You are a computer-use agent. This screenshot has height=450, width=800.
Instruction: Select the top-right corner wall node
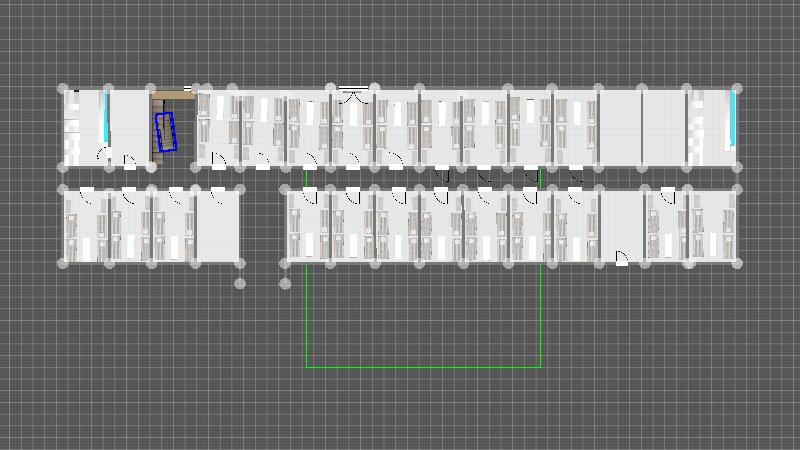tap(738, 89)
